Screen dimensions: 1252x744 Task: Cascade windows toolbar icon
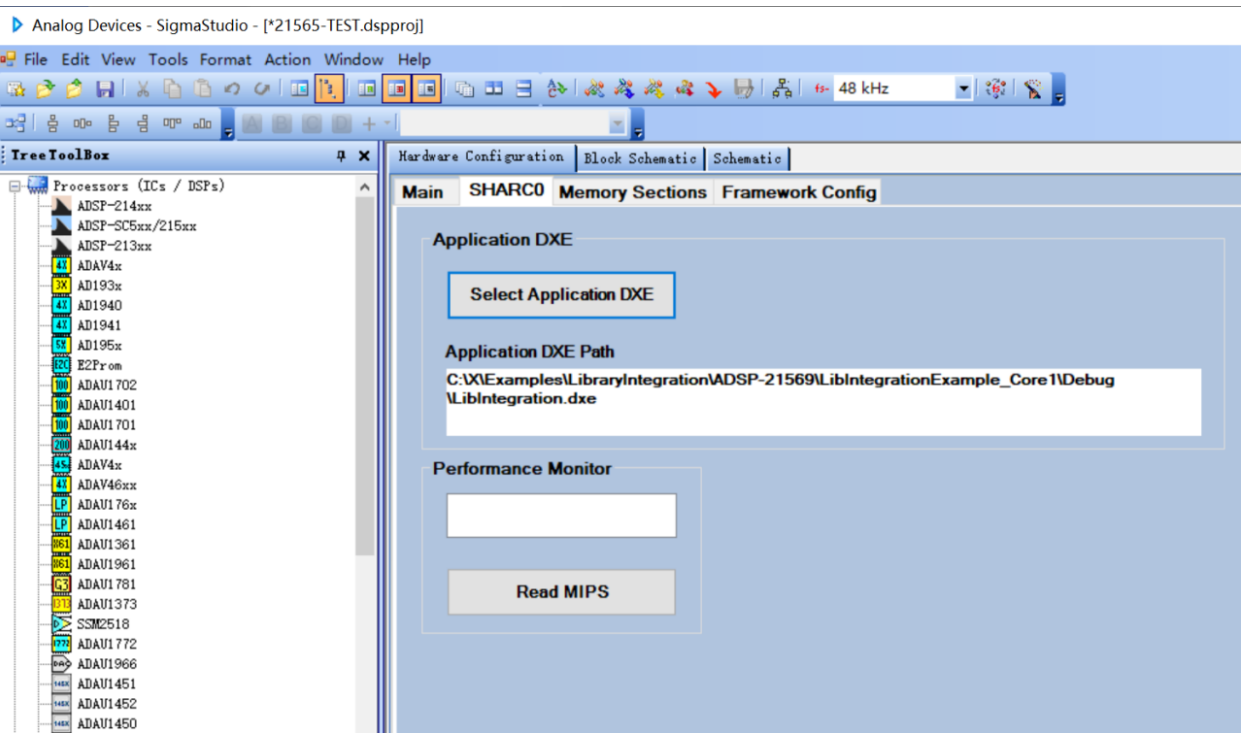465,89
